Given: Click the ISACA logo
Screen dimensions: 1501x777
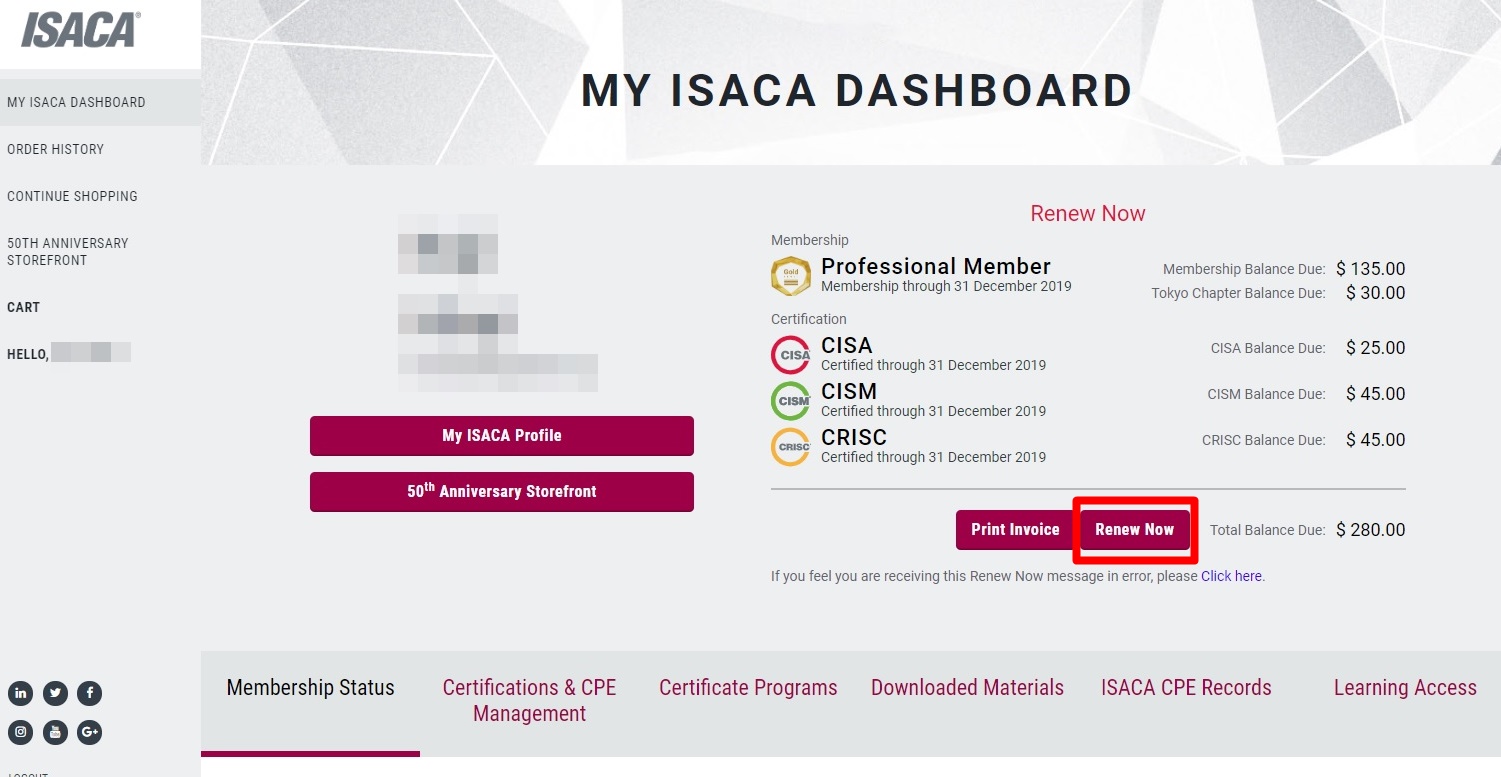Looking at the screenshot, I should [81, 30].
